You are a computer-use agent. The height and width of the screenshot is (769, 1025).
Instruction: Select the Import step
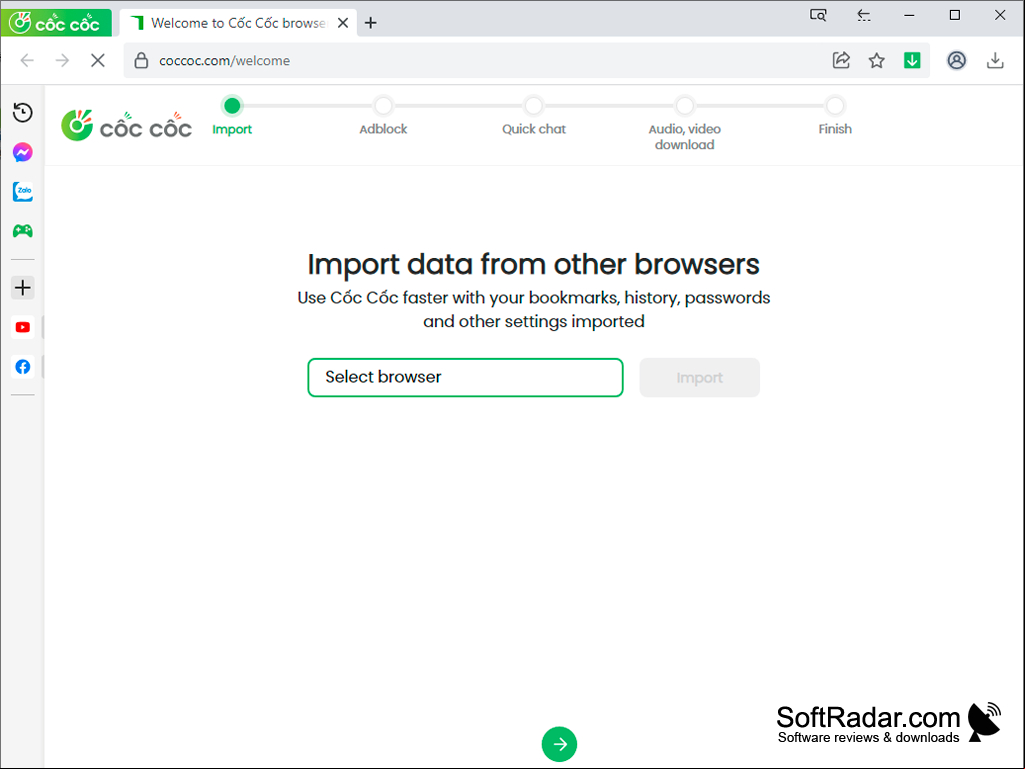(232, 118)
